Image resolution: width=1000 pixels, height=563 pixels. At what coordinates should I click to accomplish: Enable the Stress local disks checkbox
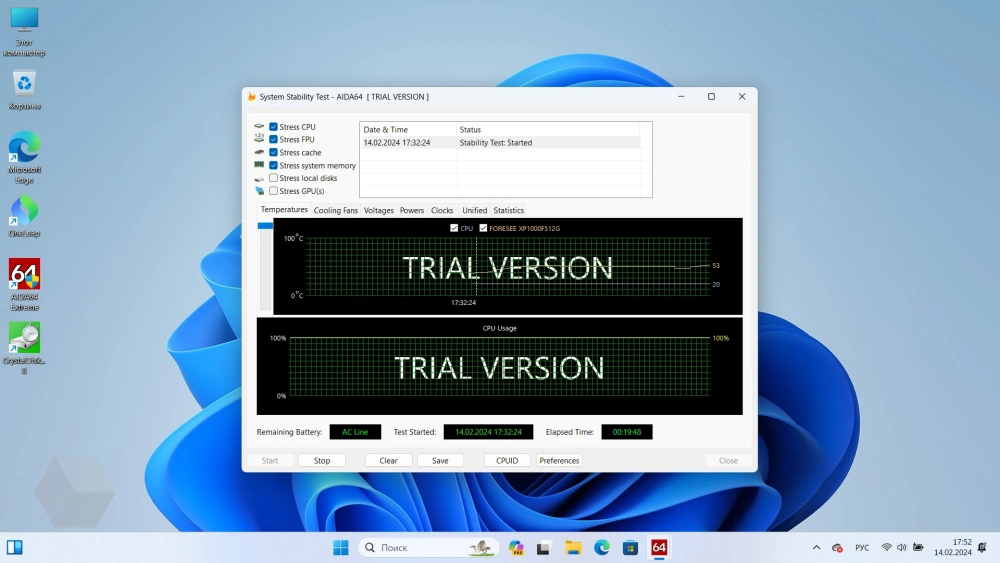click(274, 178)
